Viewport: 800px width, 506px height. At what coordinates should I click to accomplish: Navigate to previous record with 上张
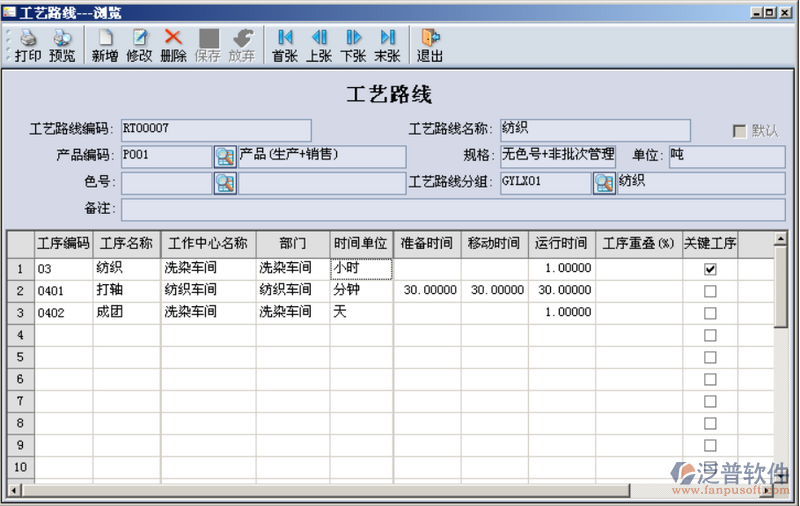pos(319,46)
